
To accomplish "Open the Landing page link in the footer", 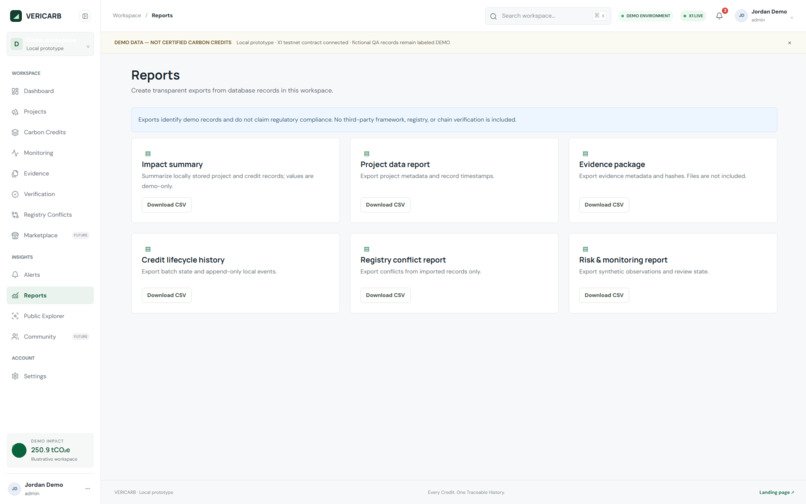I will 776,492.
